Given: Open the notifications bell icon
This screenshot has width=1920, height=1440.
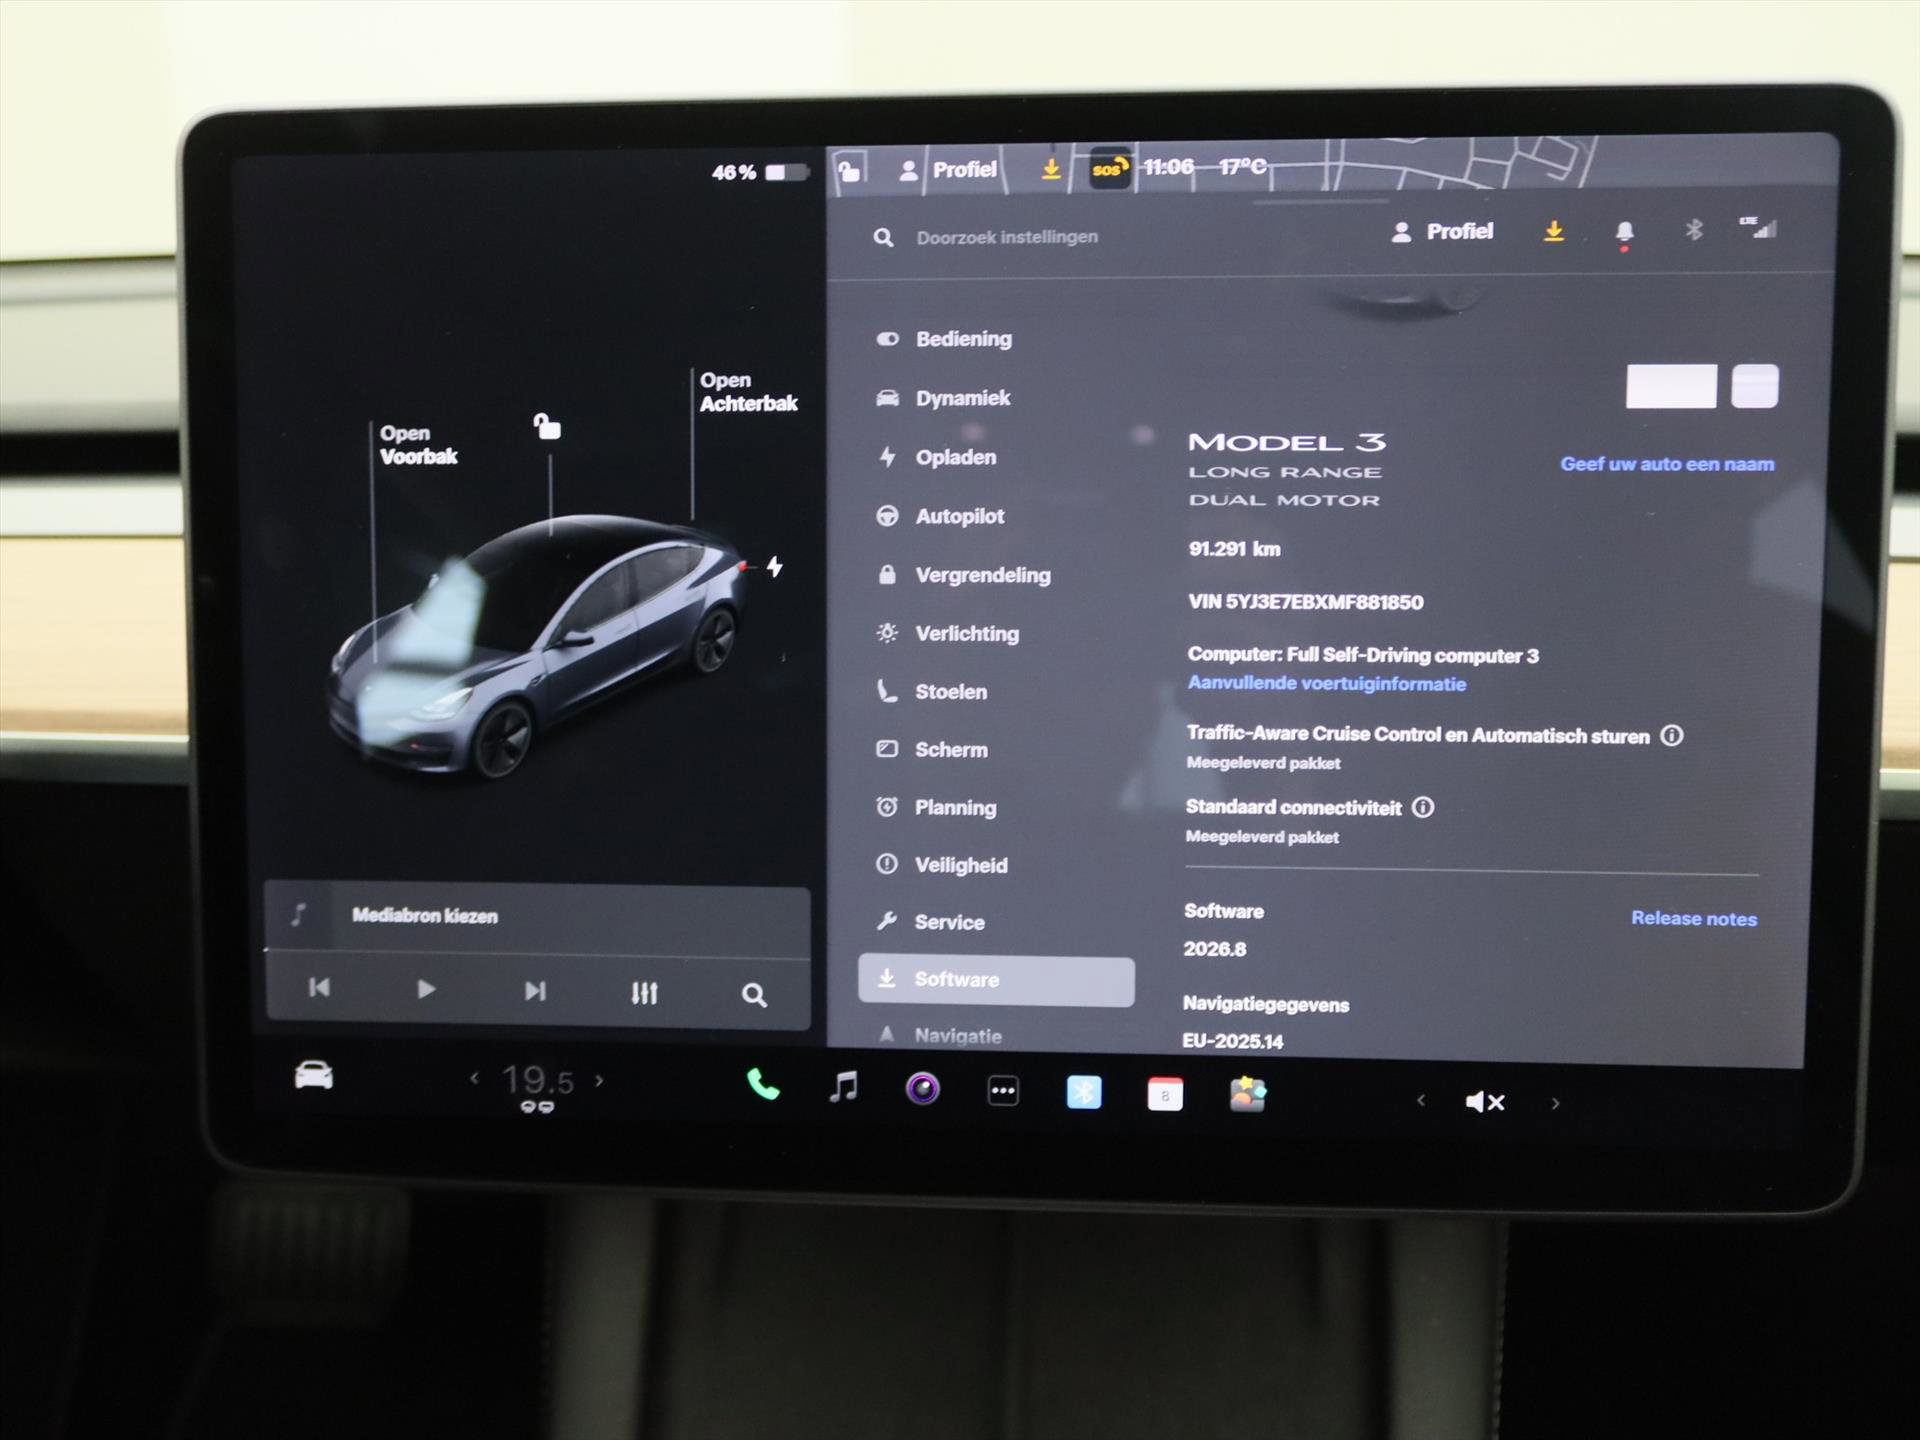Looking at the screenshot, I should point(1624,233).
